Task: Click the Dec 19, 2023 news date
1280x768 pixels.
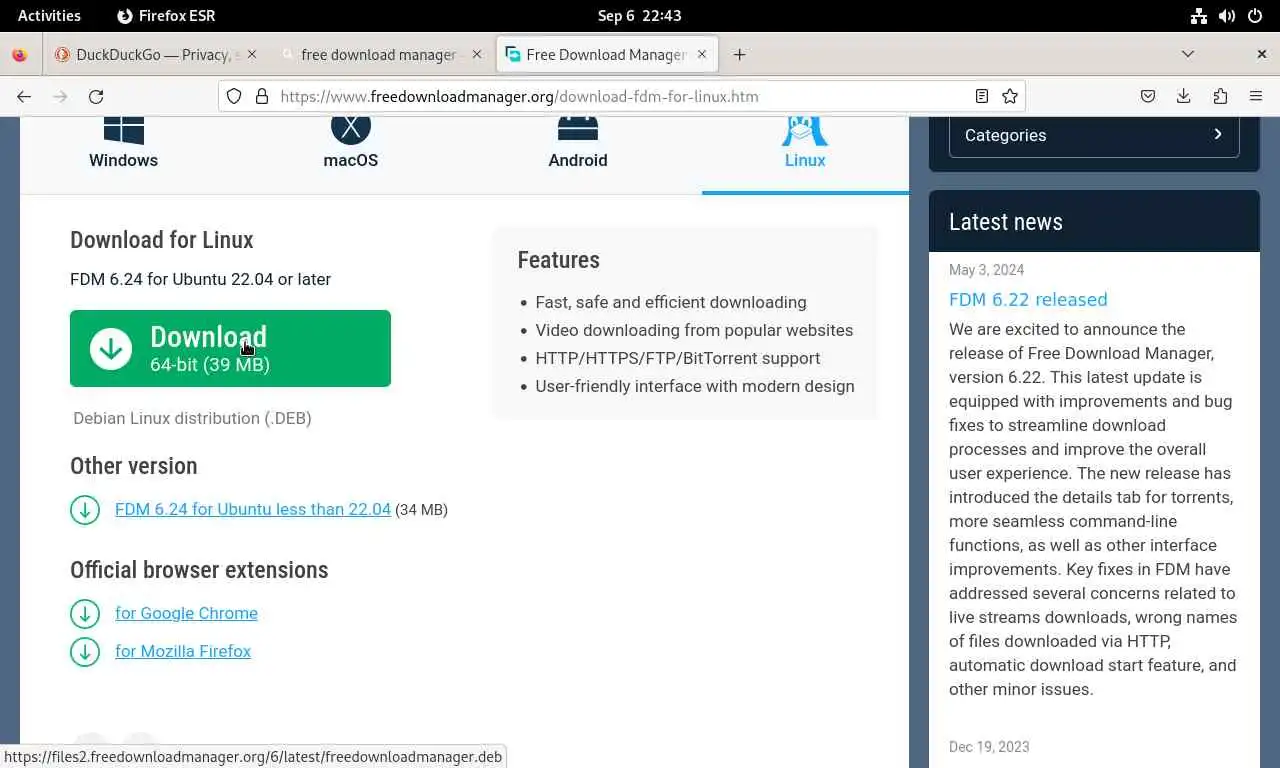Action: pyautogui.click(x=989, y=747)
